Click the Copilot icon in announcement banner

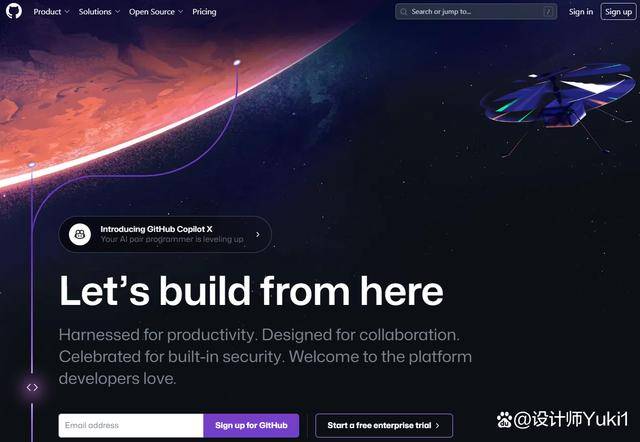[80, 234]
